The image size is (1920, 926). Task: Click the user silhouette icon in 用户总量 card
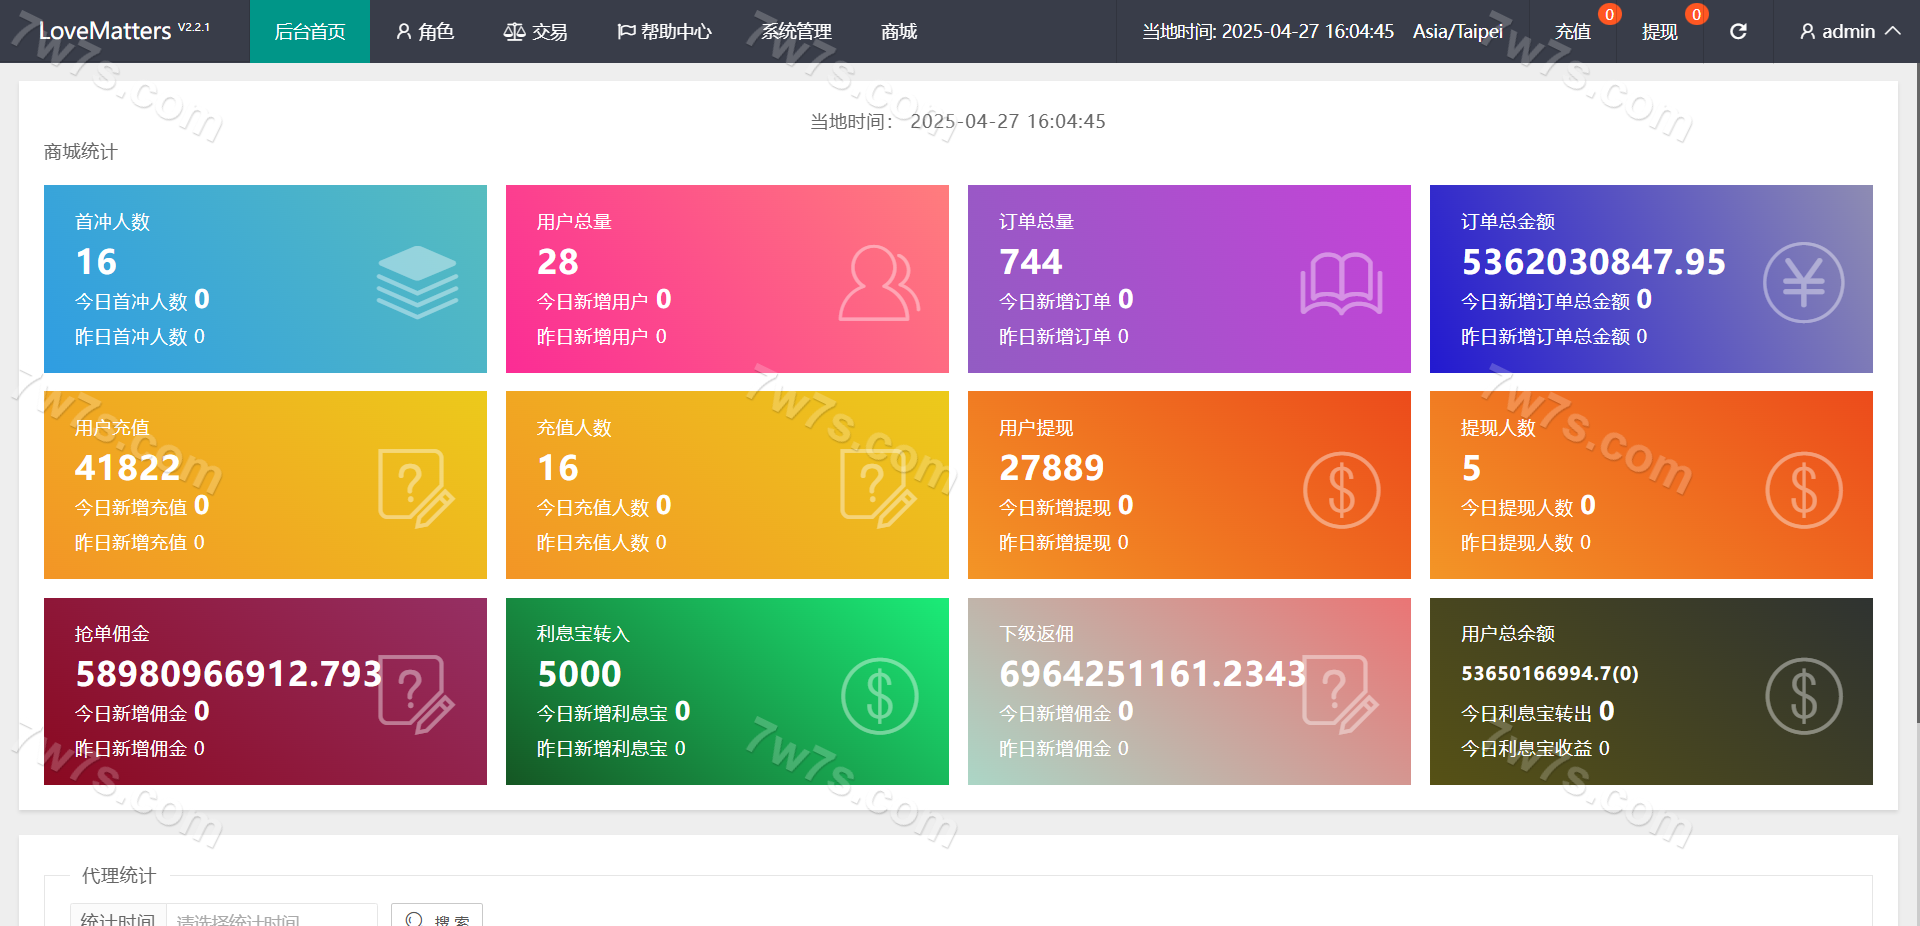coord(878,283)
